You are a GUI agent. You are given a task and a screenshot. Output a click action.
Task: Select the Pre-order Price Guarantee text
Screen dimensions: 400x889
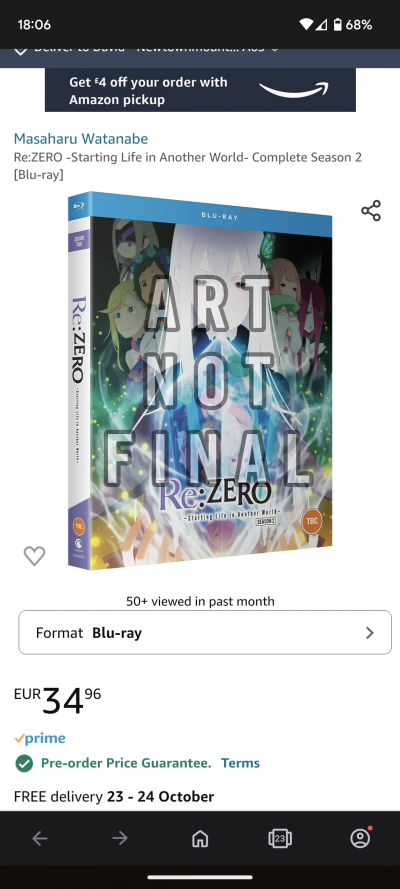(x=126, y=763)
